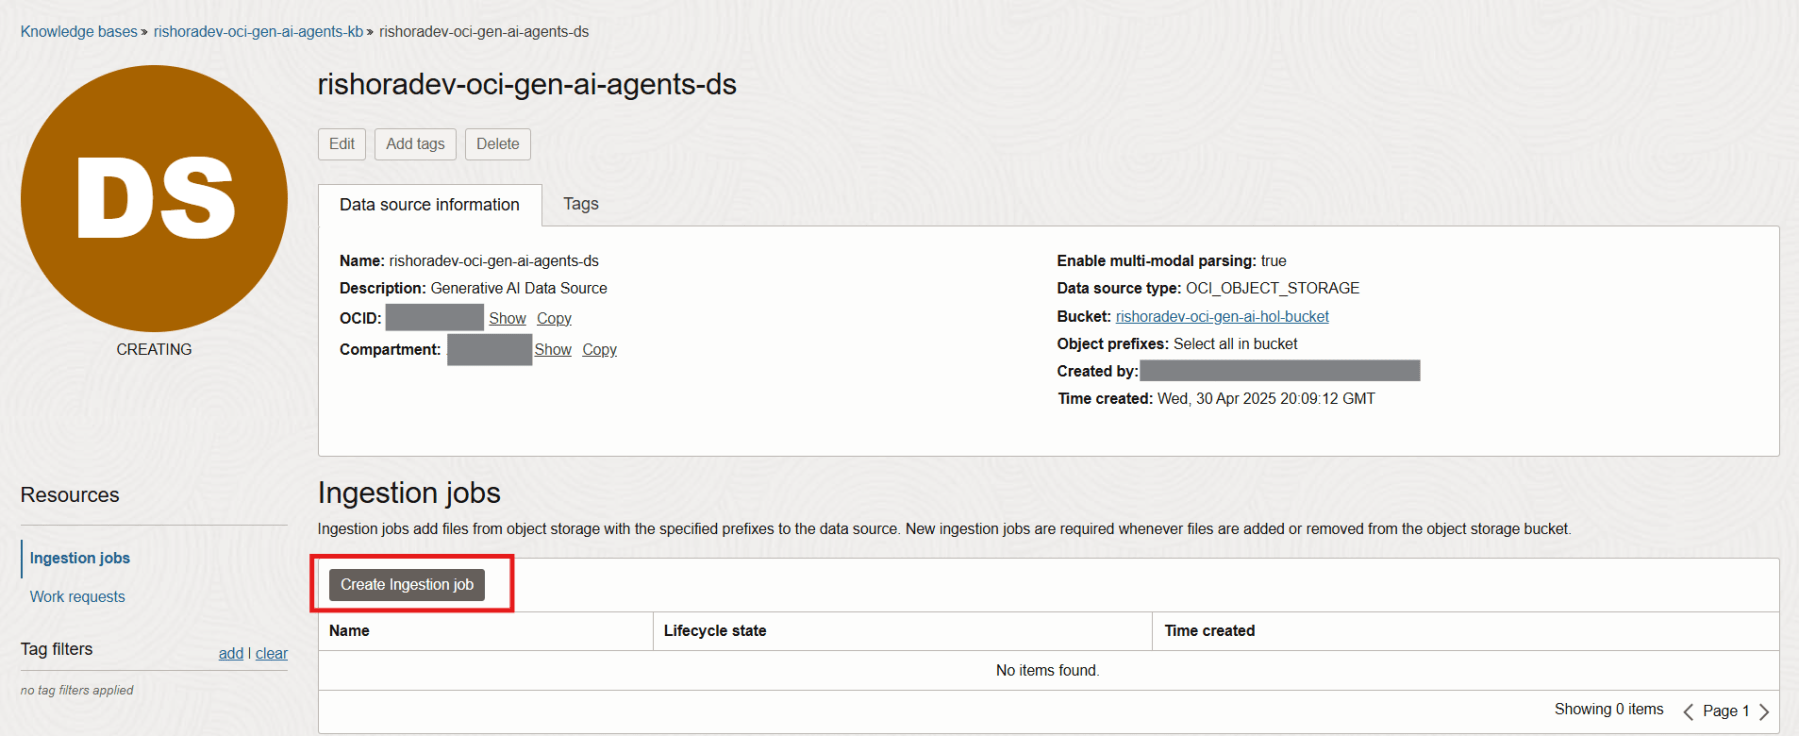Select Ingestion jobs in Resources
Image resolution: width=1799 pixels, height=736 pixels.
click(x=80, y=558)
